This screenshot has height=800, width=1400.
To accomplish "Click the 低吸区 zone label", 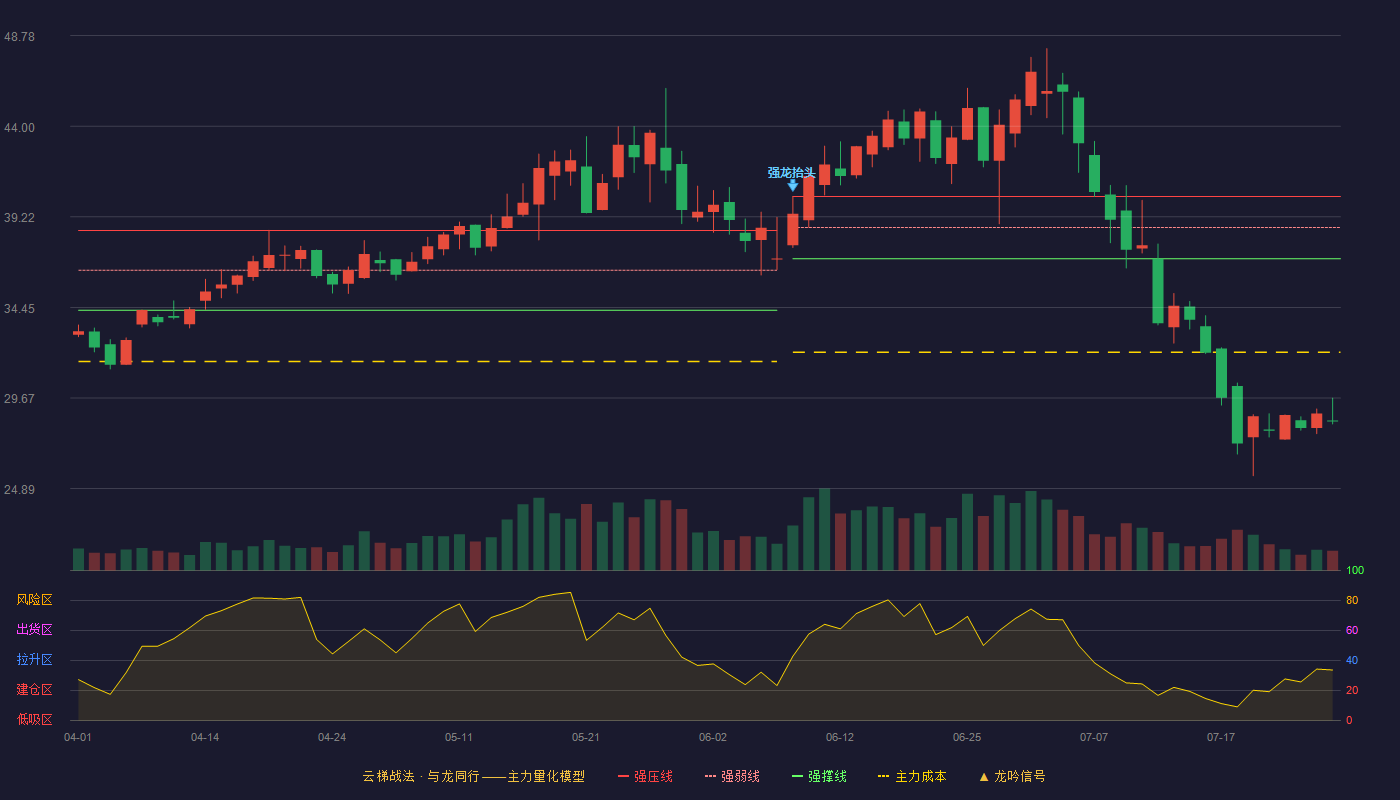I will [x=34, y=720].
